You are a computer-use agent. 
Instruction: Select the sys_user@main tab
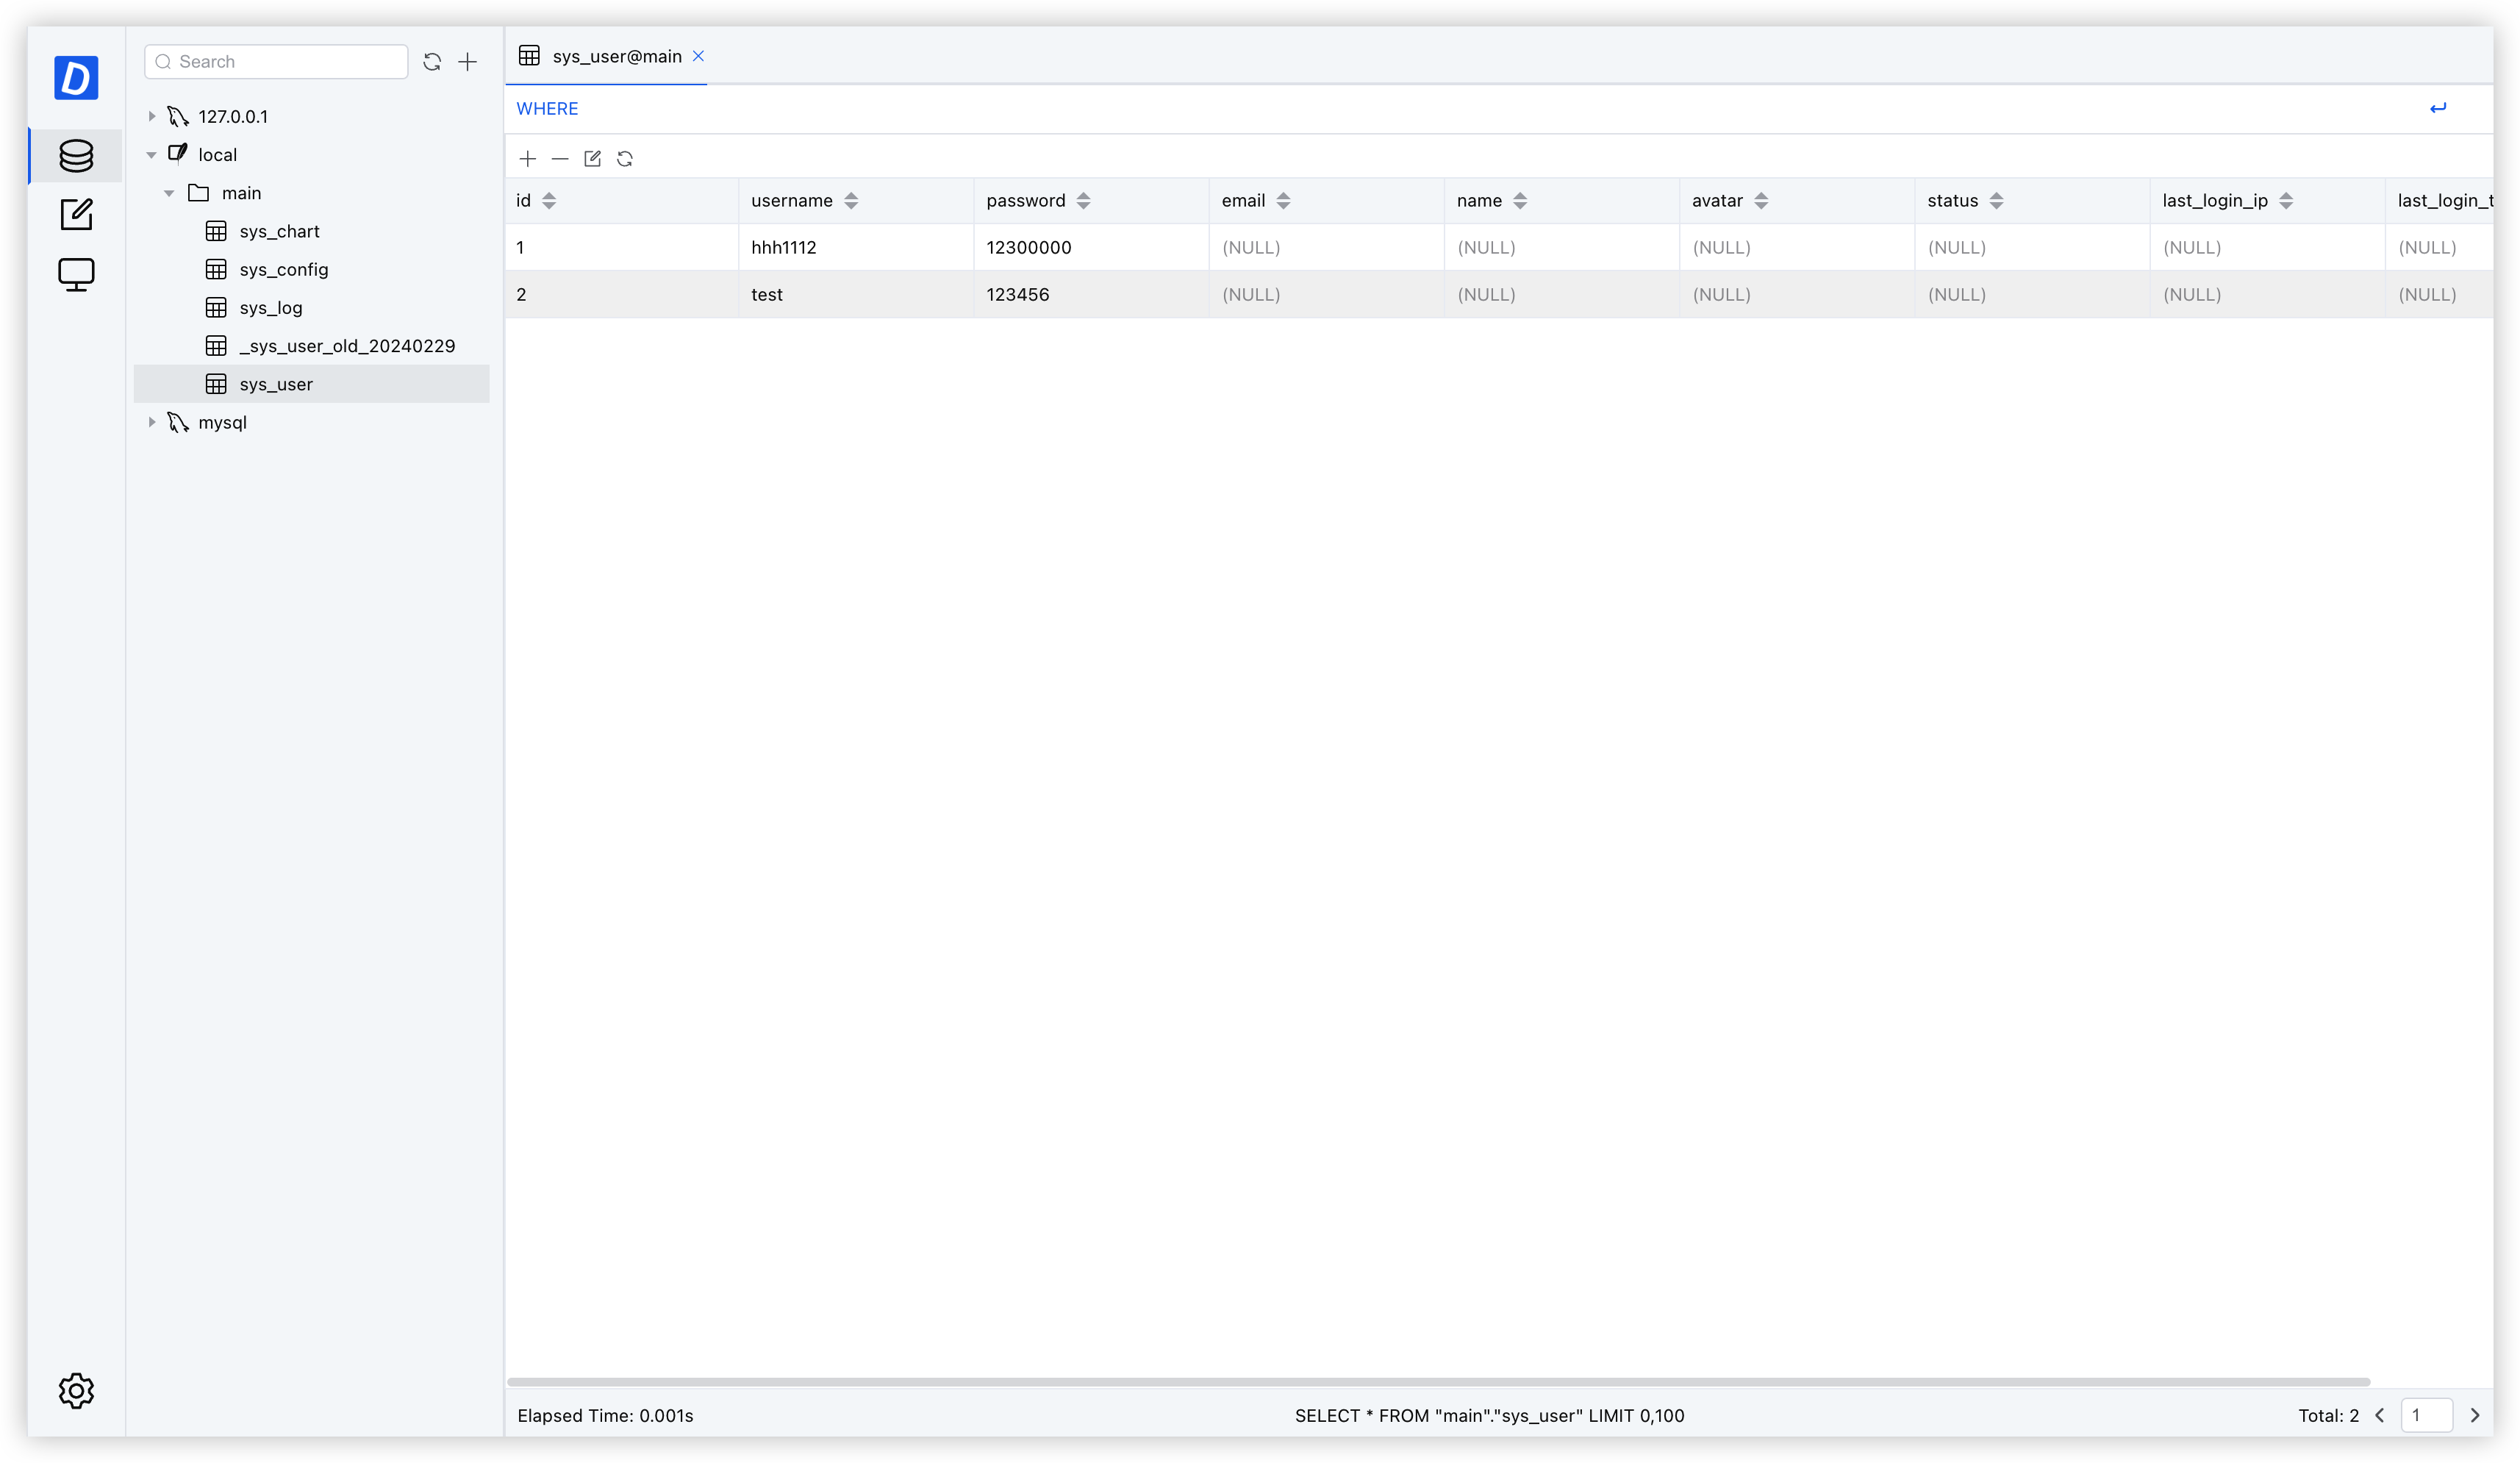tap(616, 57)
